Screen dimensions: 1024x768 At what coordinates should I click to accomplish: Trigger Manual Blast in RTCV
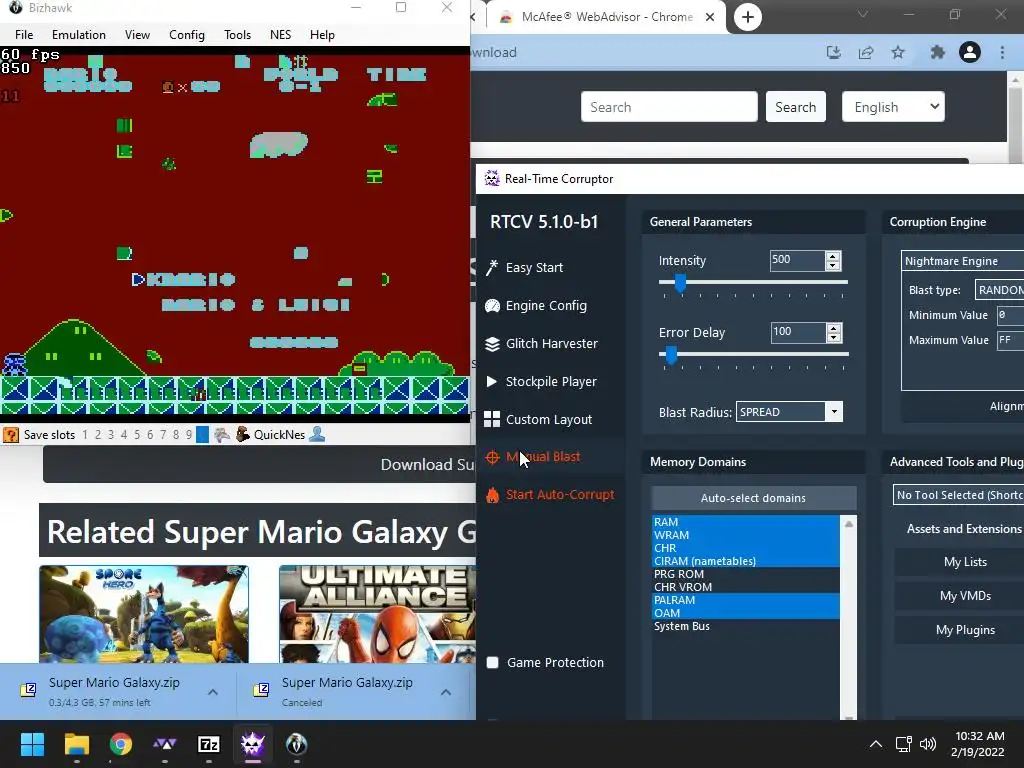point(533,457)
